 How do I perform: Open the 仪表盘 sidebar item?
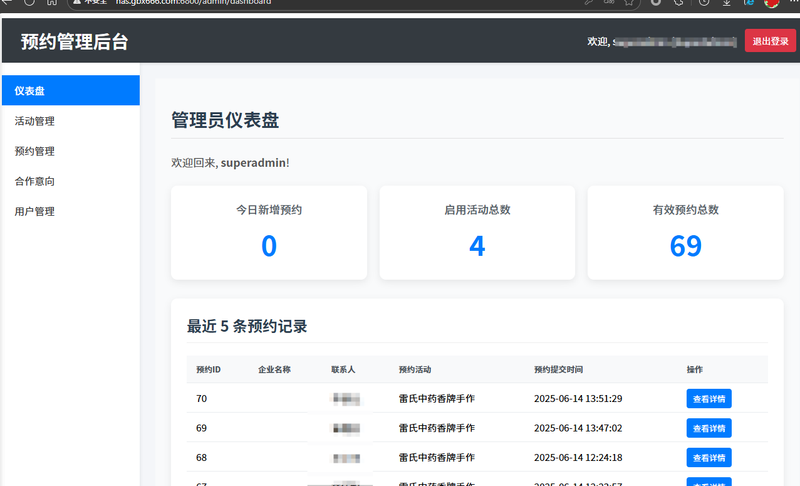[x=70, y=91]
